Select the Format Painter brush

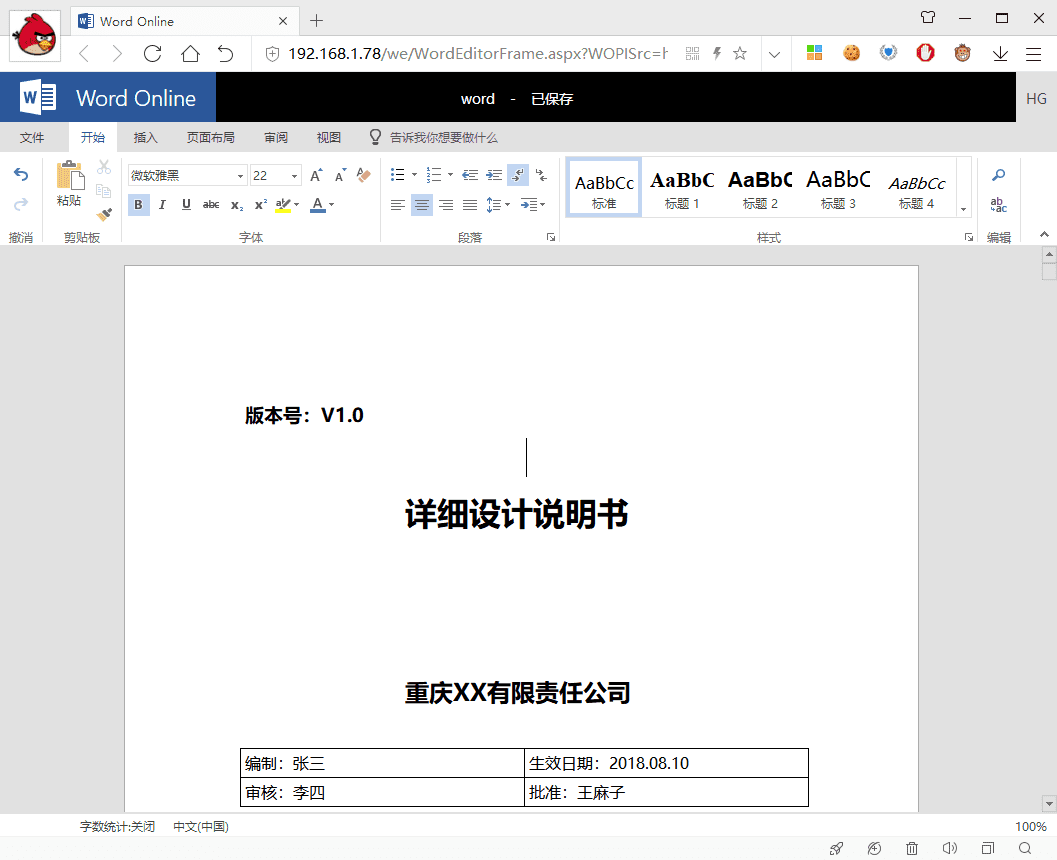104,213
